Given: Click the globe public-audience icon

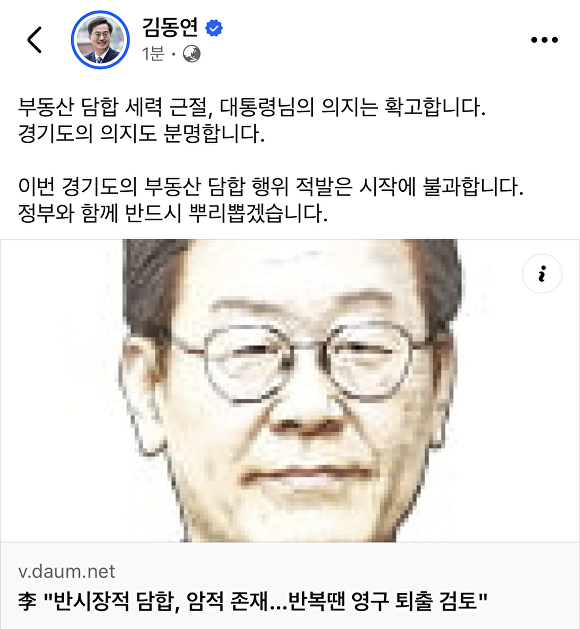Looking at the screenshot, I should [192, 54].
